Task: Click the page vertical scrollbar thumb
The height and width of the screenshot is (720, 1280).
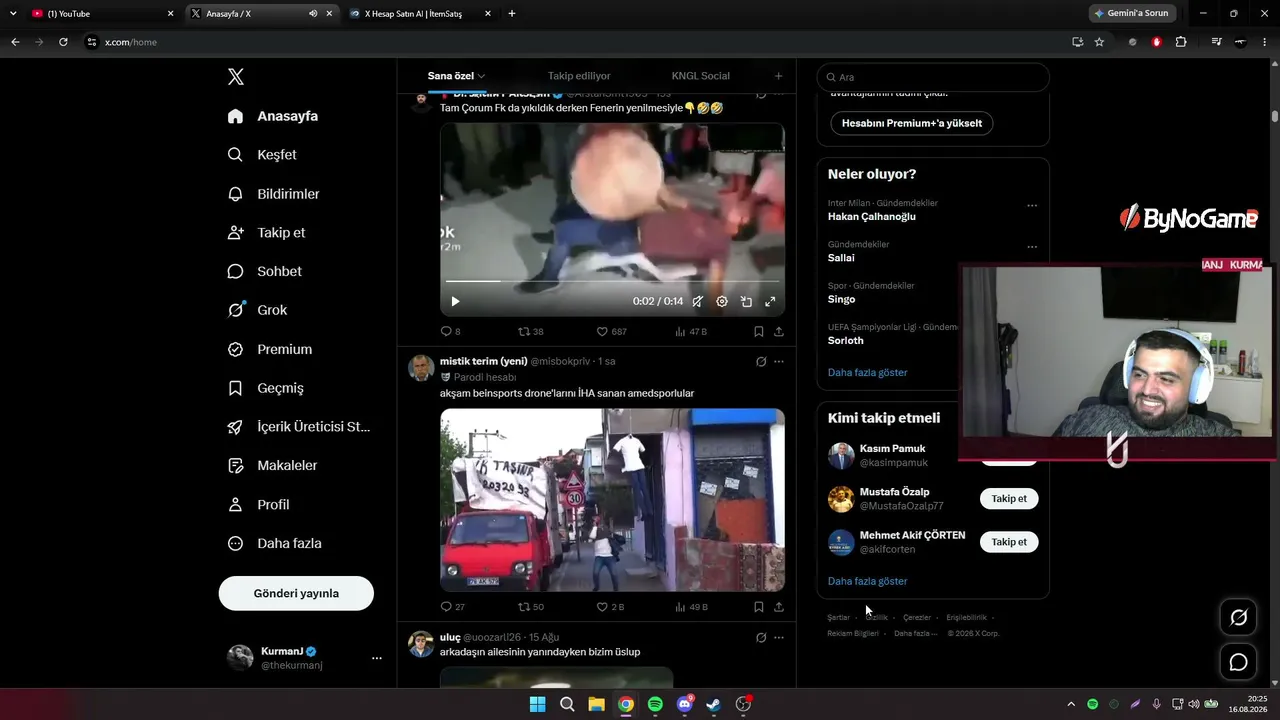Action: (1275, 116)
